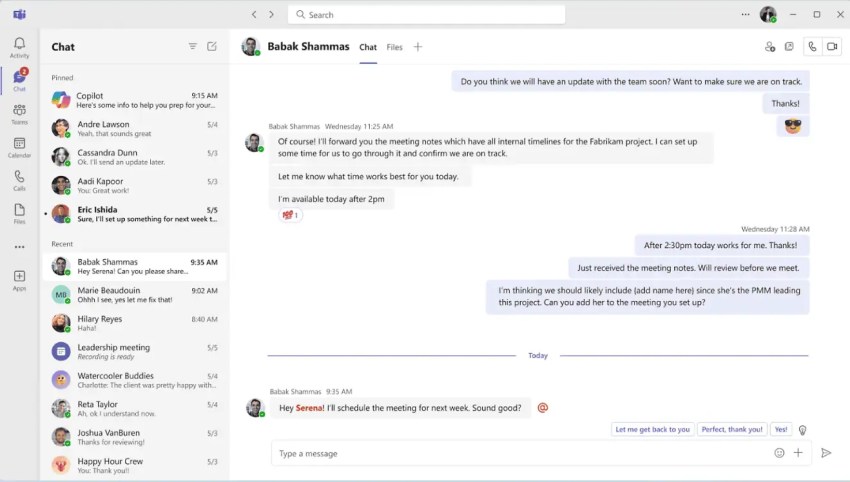The height and width of the screenshot is (482, 850).
Task: Open the Files section in sidebar
Action: (20, 214)
